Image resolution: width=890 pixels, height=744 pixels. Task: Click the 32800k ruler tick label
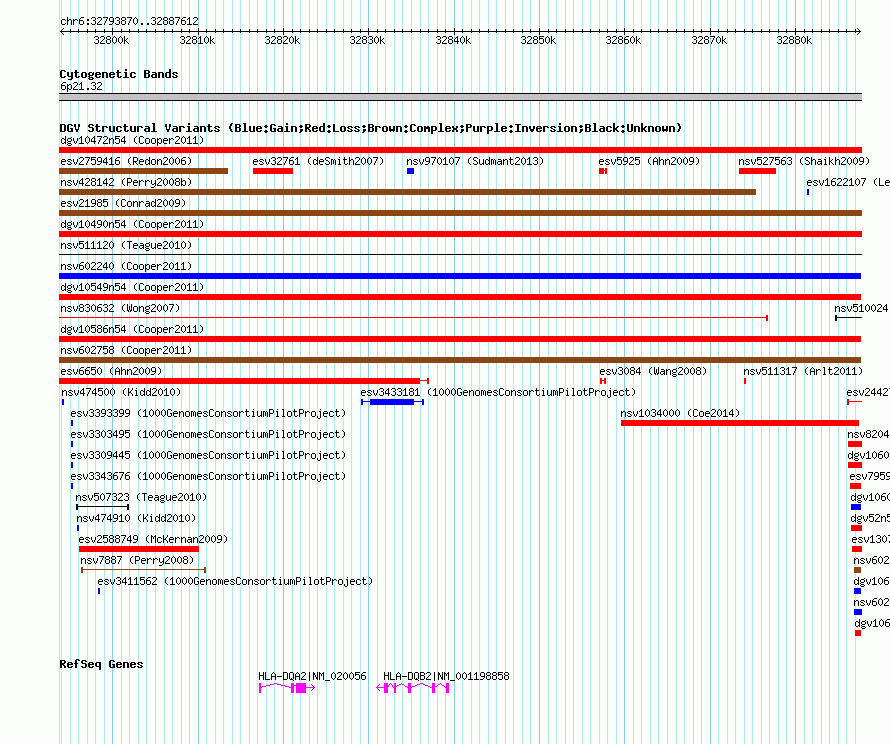pyautogui.click(x=111, y=40)
